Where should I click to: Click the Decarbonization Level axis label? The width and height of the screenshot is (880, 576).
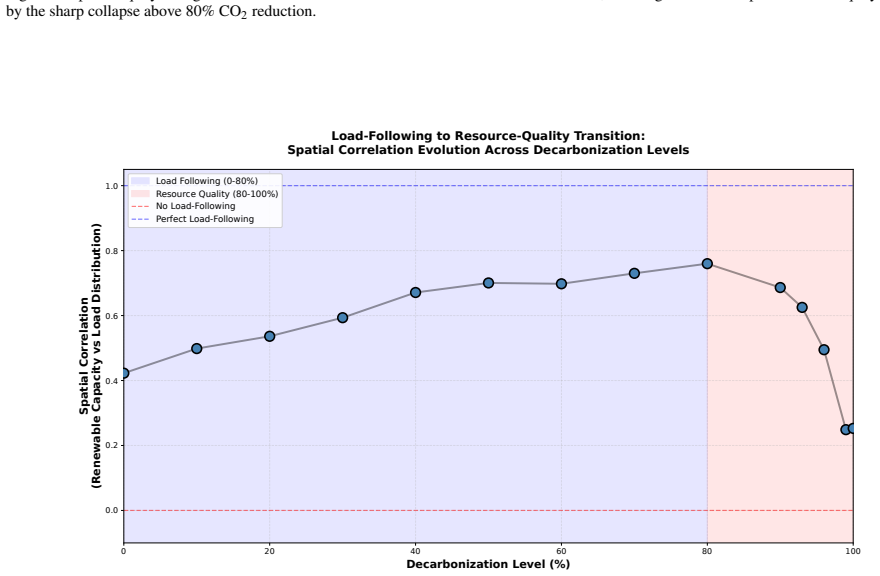[x=488, y=564]
